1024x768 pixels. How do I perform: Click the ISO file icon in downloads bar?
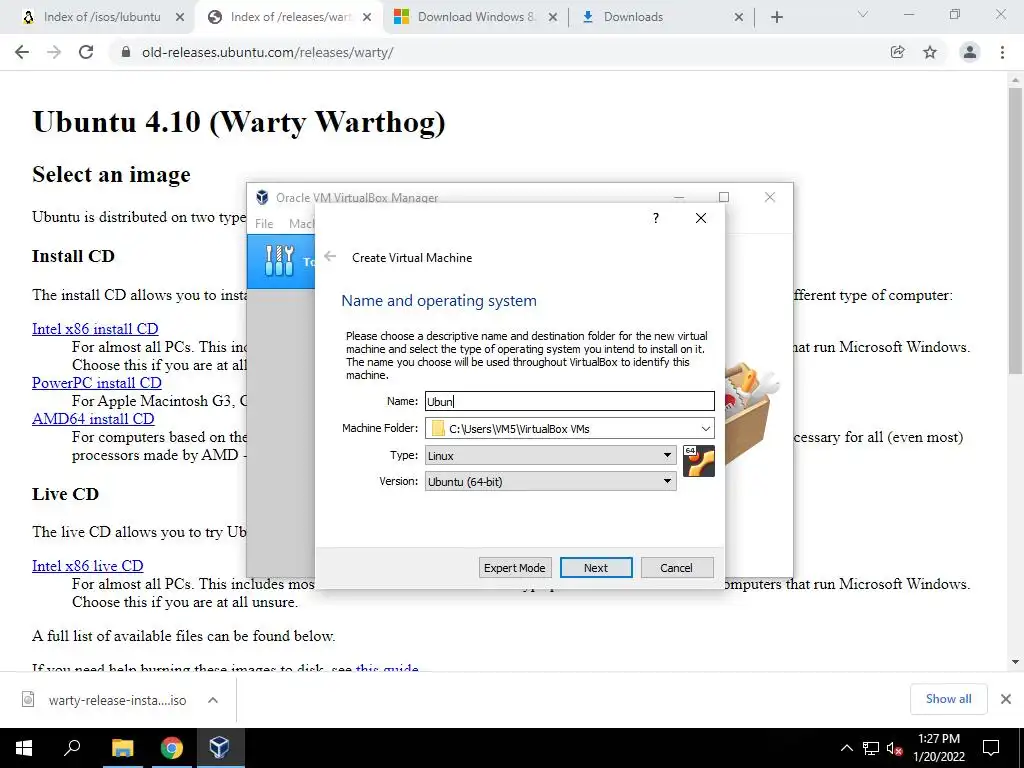28,699
